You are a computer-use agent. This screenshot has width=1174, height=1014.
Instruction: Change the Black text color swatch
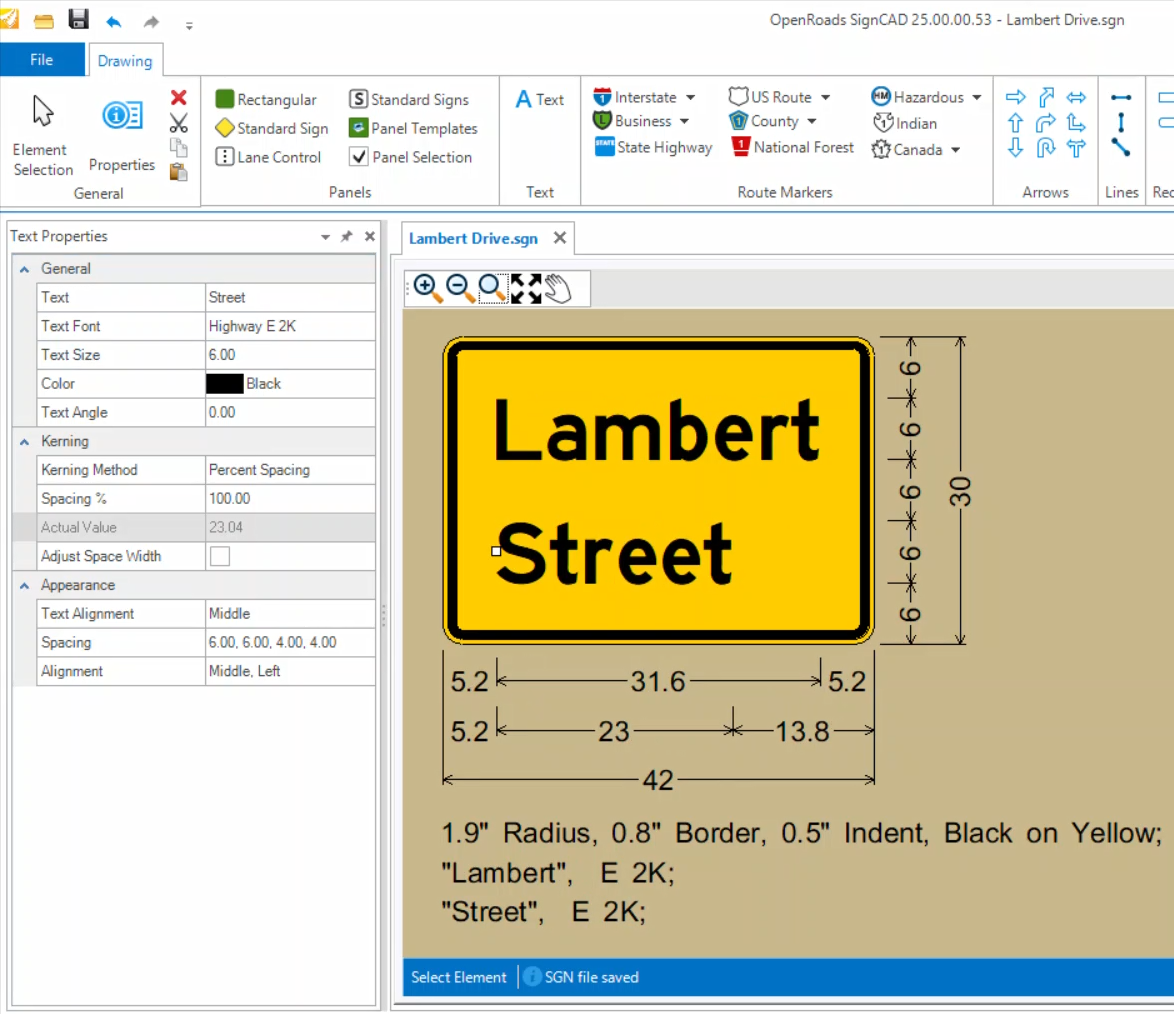(x=222, y=383)
